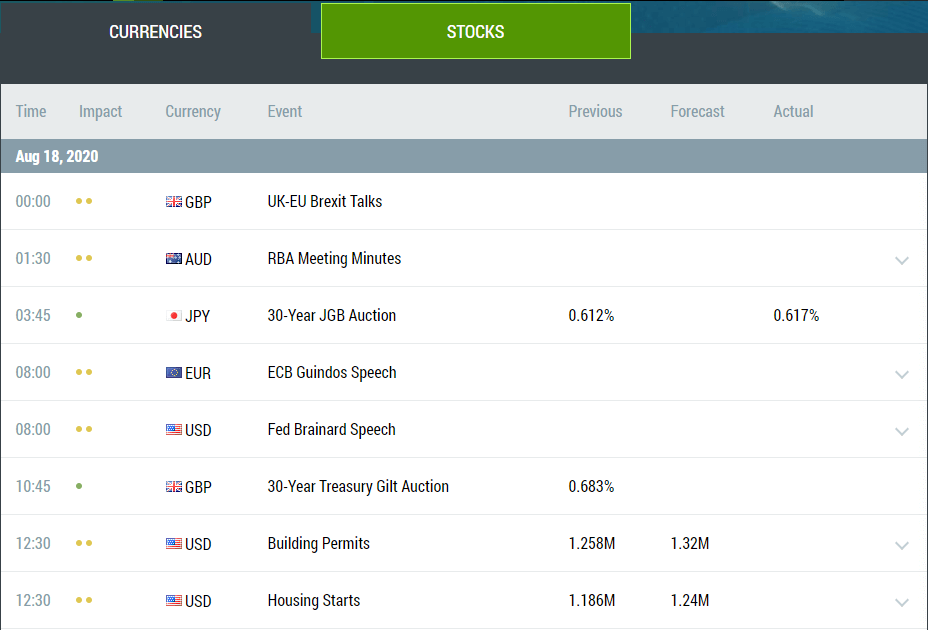928x630 pixels.
Task: Open the UK-EU Brexit Talks event
Action: tap(325, 202)
